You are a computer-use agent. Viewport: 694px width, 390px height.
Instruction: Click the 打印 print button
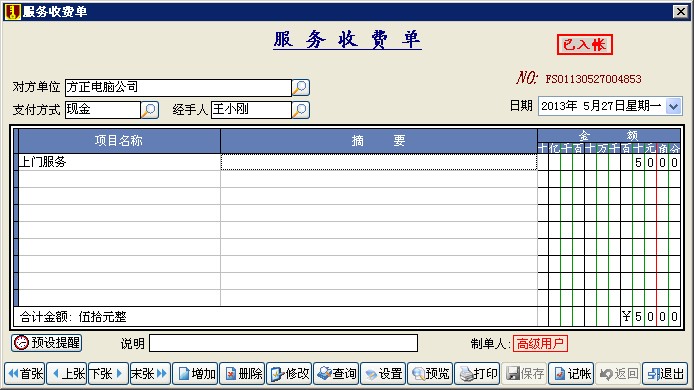tap(477, 374)
